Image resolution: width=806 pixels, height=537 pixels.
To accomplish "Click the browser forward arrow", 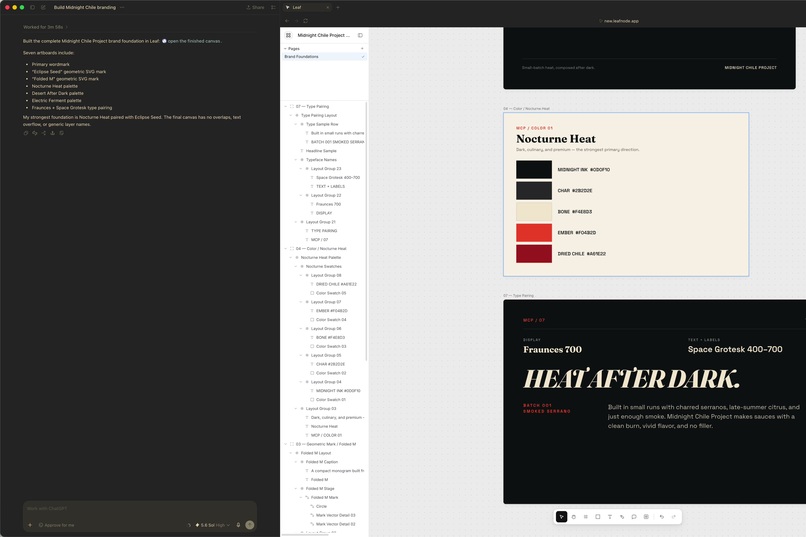I will click(296, 21).
